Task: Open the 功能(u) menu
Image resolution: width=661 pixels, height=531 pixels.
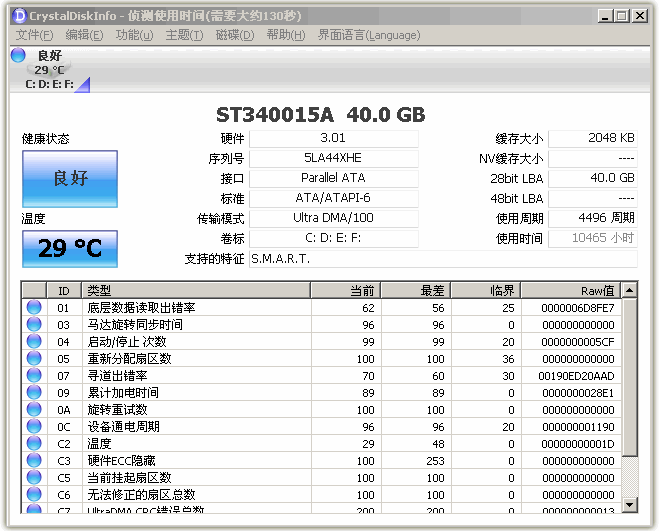Action: pyautogui.click(x=134, y=35)
